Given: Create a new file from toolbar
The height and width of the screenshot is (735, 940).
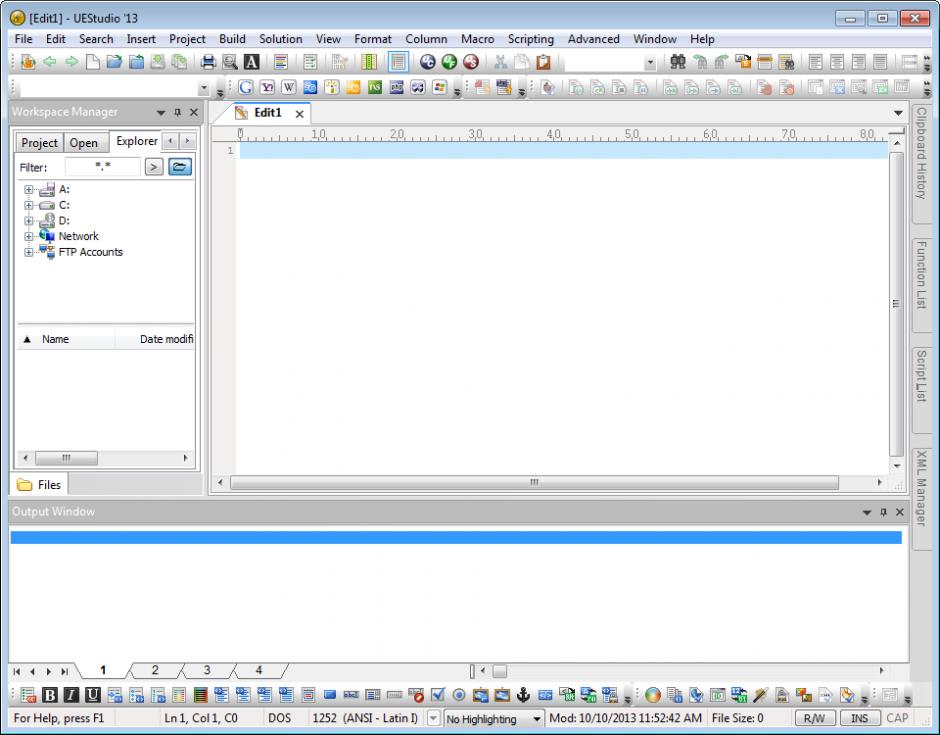Looking at the screenshot, I should (93, 62).
